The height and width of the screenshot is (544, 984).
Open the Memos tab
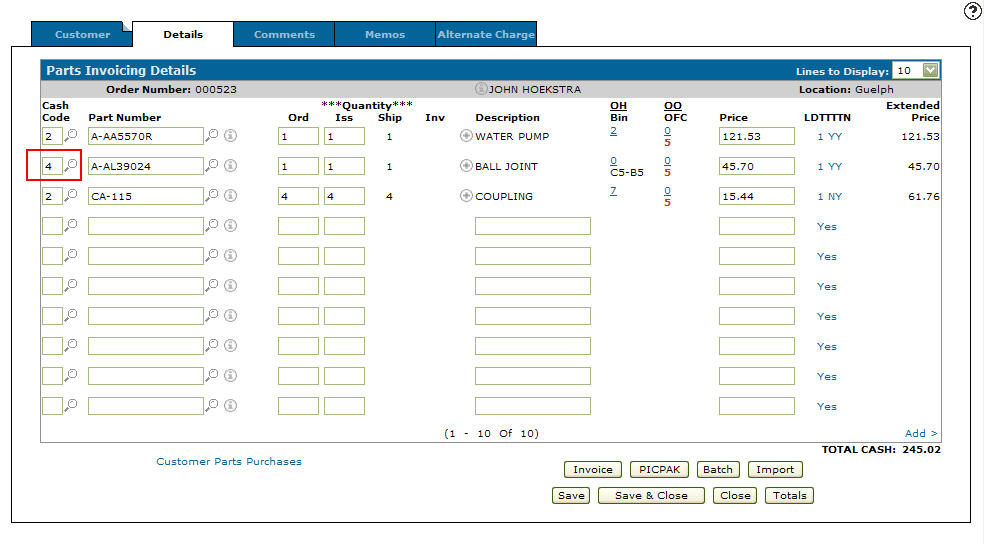(x=385, y=35)
